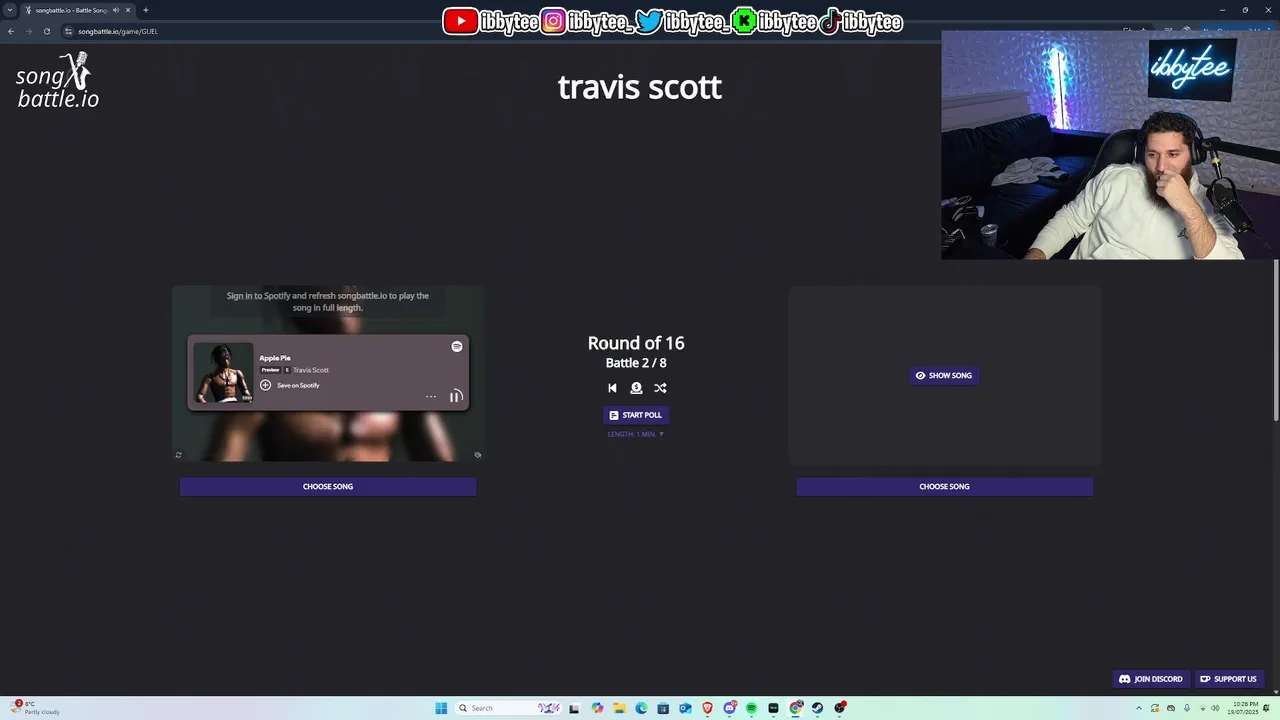Open Microsoft Store from the taskbar
Image resolution: width=1280 pixels, height=720 pixels.
[x=663, y=708]
